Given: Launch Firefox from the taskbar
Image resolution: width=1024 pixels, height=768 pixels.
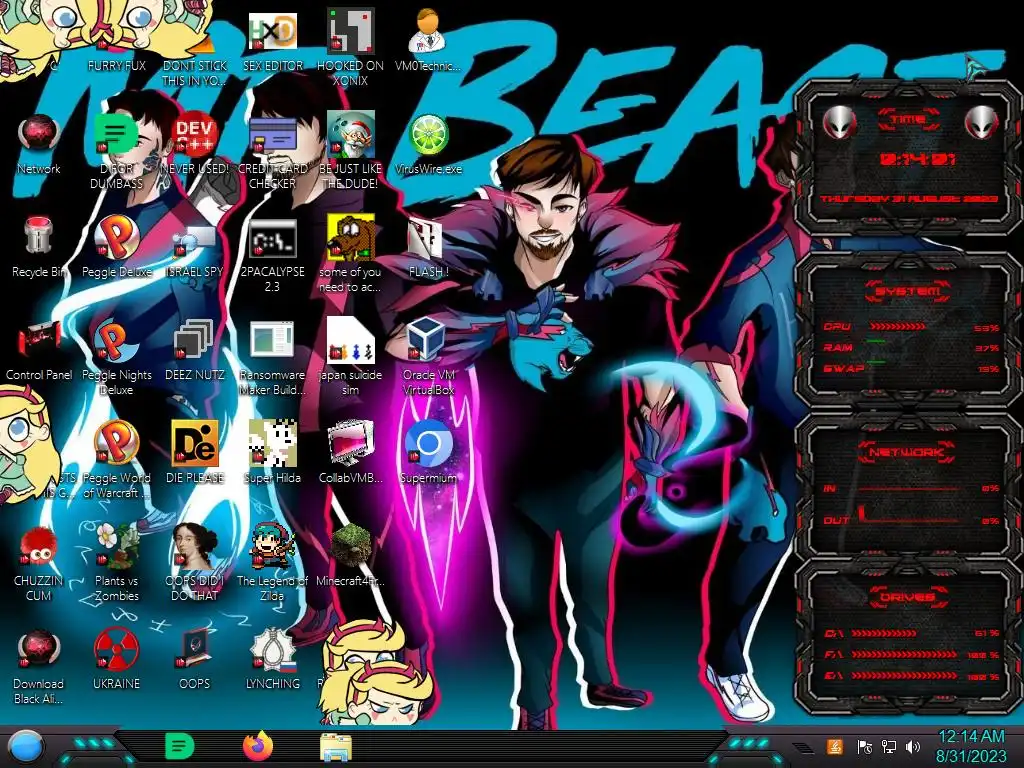Looking at the screenshot, I should 258,746.
